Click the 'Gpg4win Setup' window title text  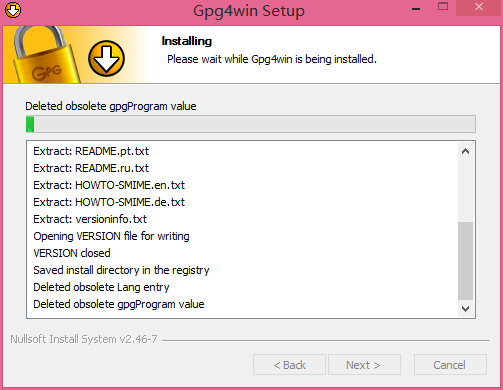(x=249, y=10)
